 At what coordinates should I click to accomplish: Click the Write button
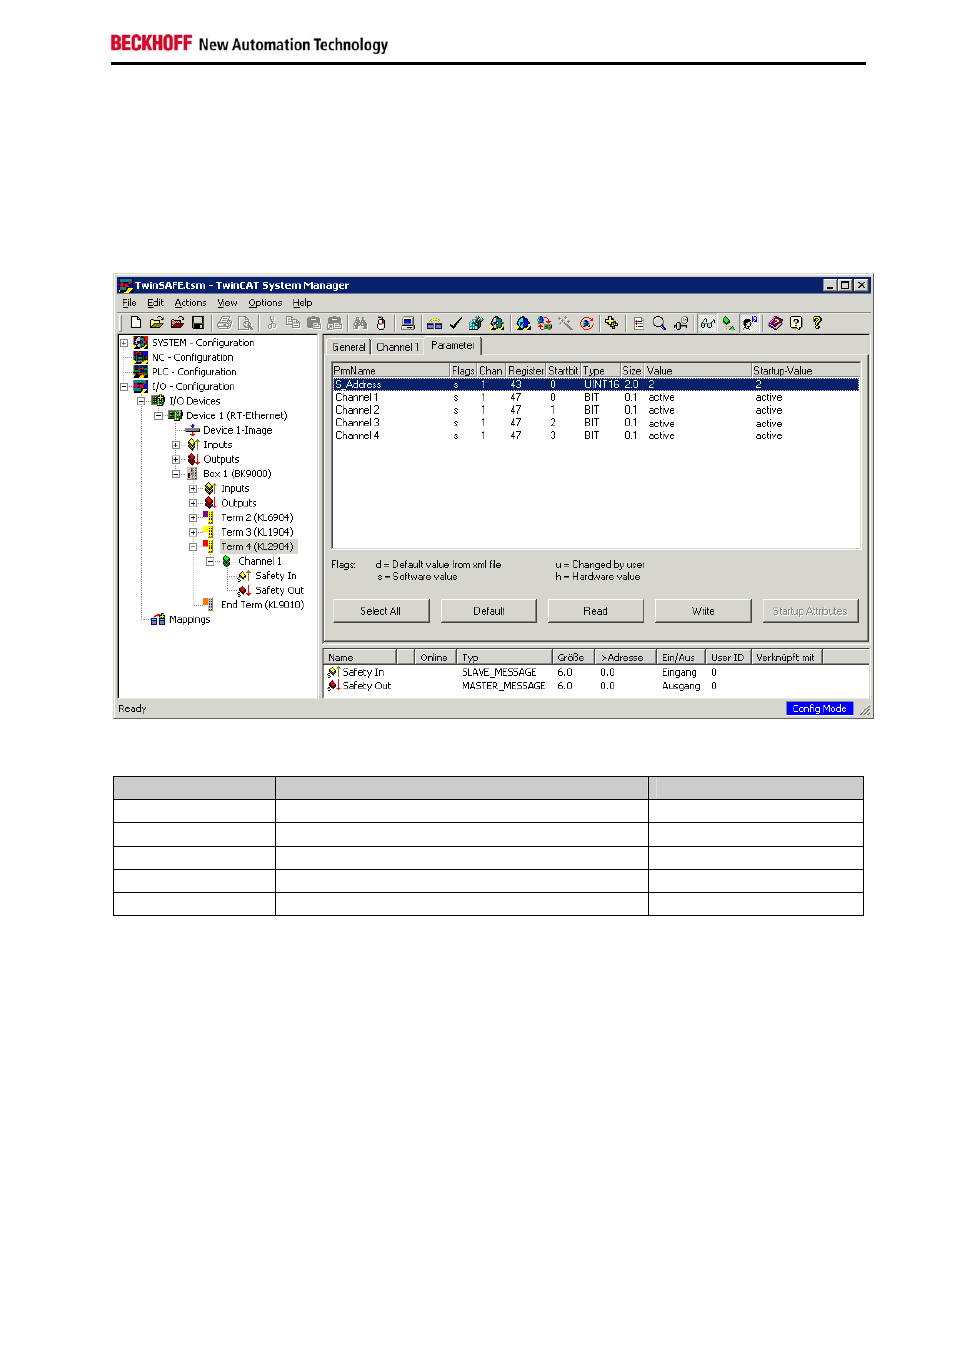[703, 611]
